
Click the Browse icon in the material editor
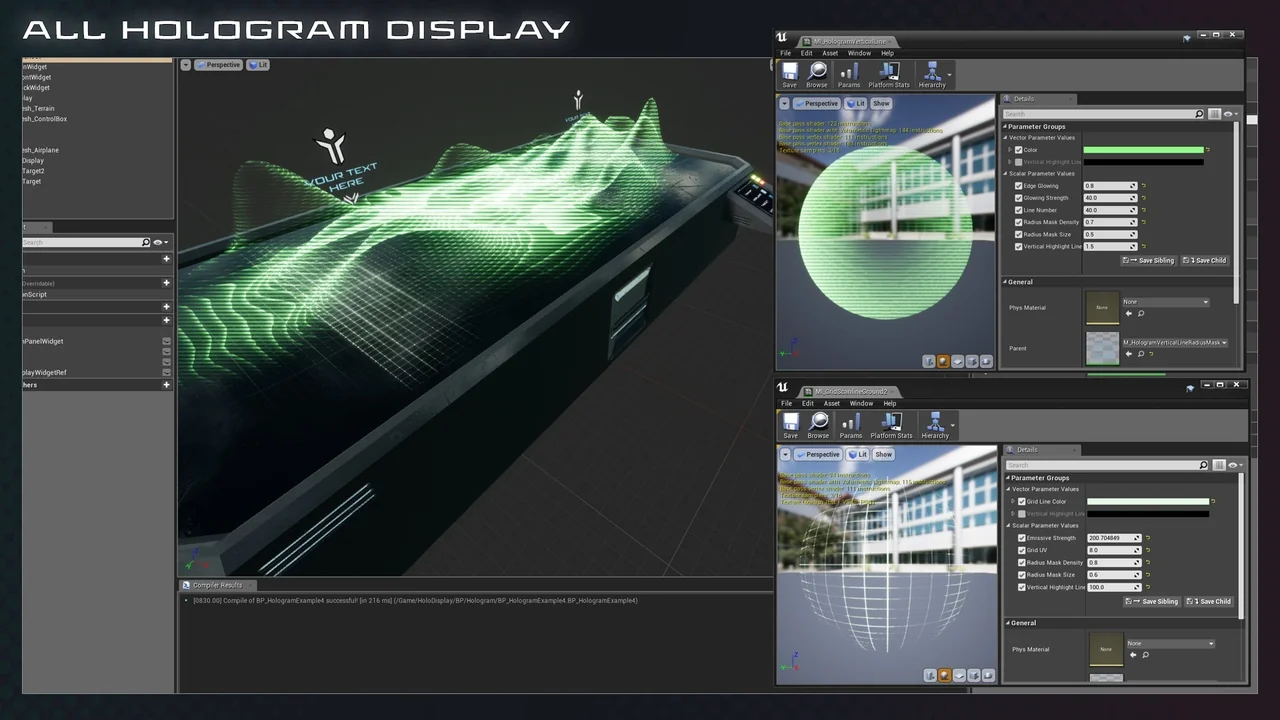817,73
